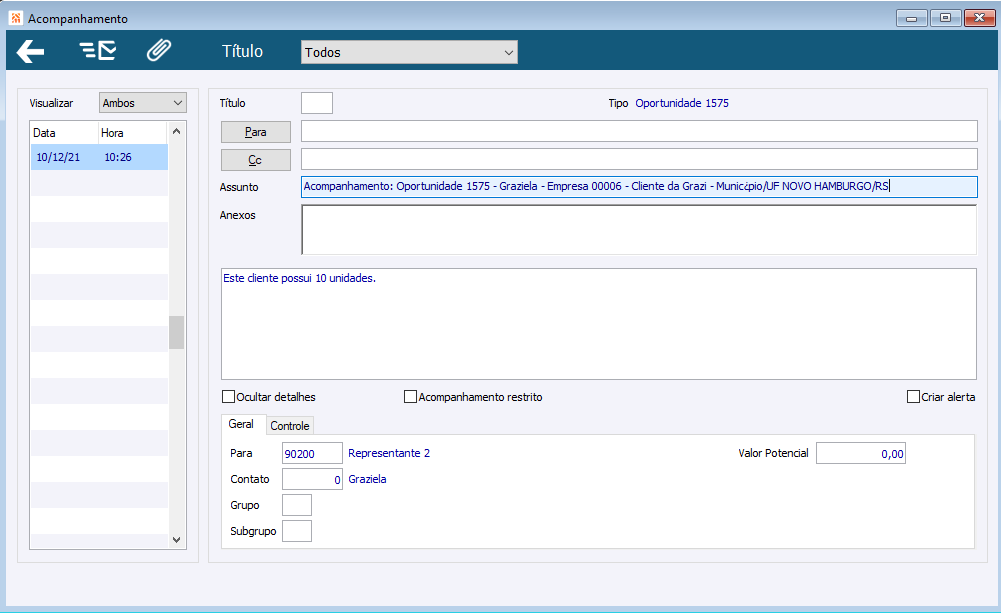Open the email list envelope icon
Screen dimensions: 1001x613
point(98,50)
